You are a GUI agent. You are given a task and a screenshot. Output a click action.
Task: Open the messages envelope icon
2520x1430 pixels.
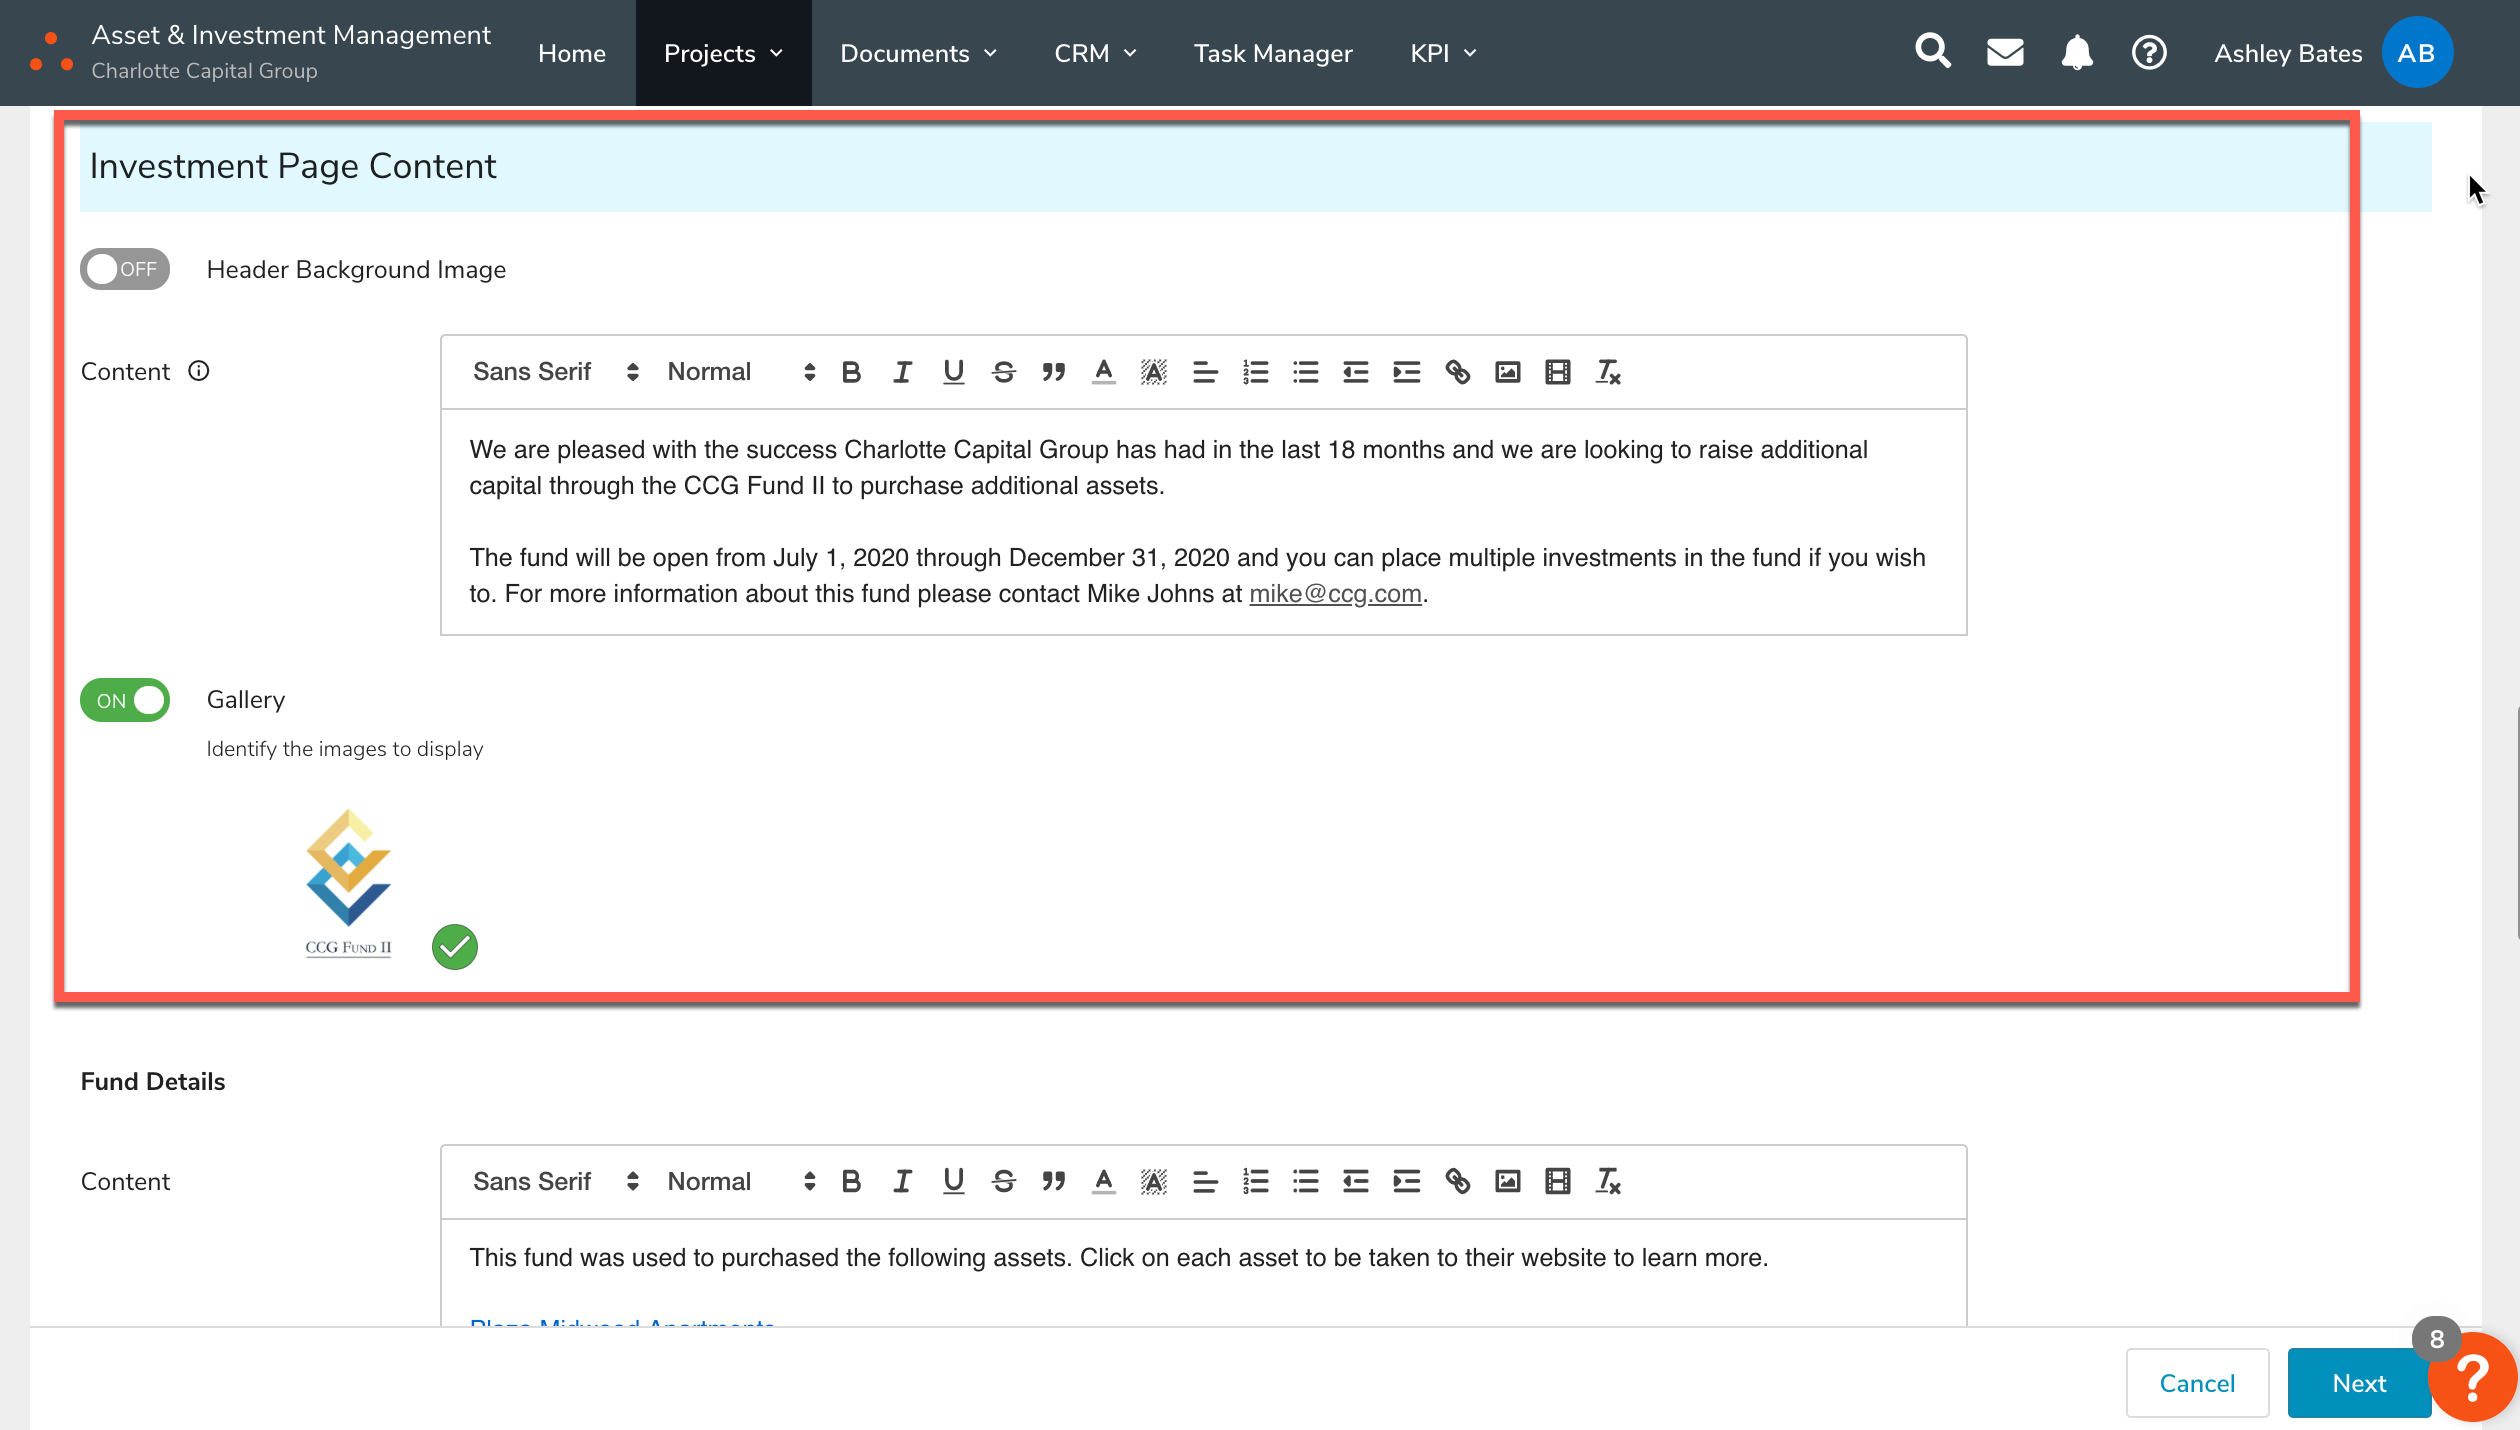coord(2004,53)
